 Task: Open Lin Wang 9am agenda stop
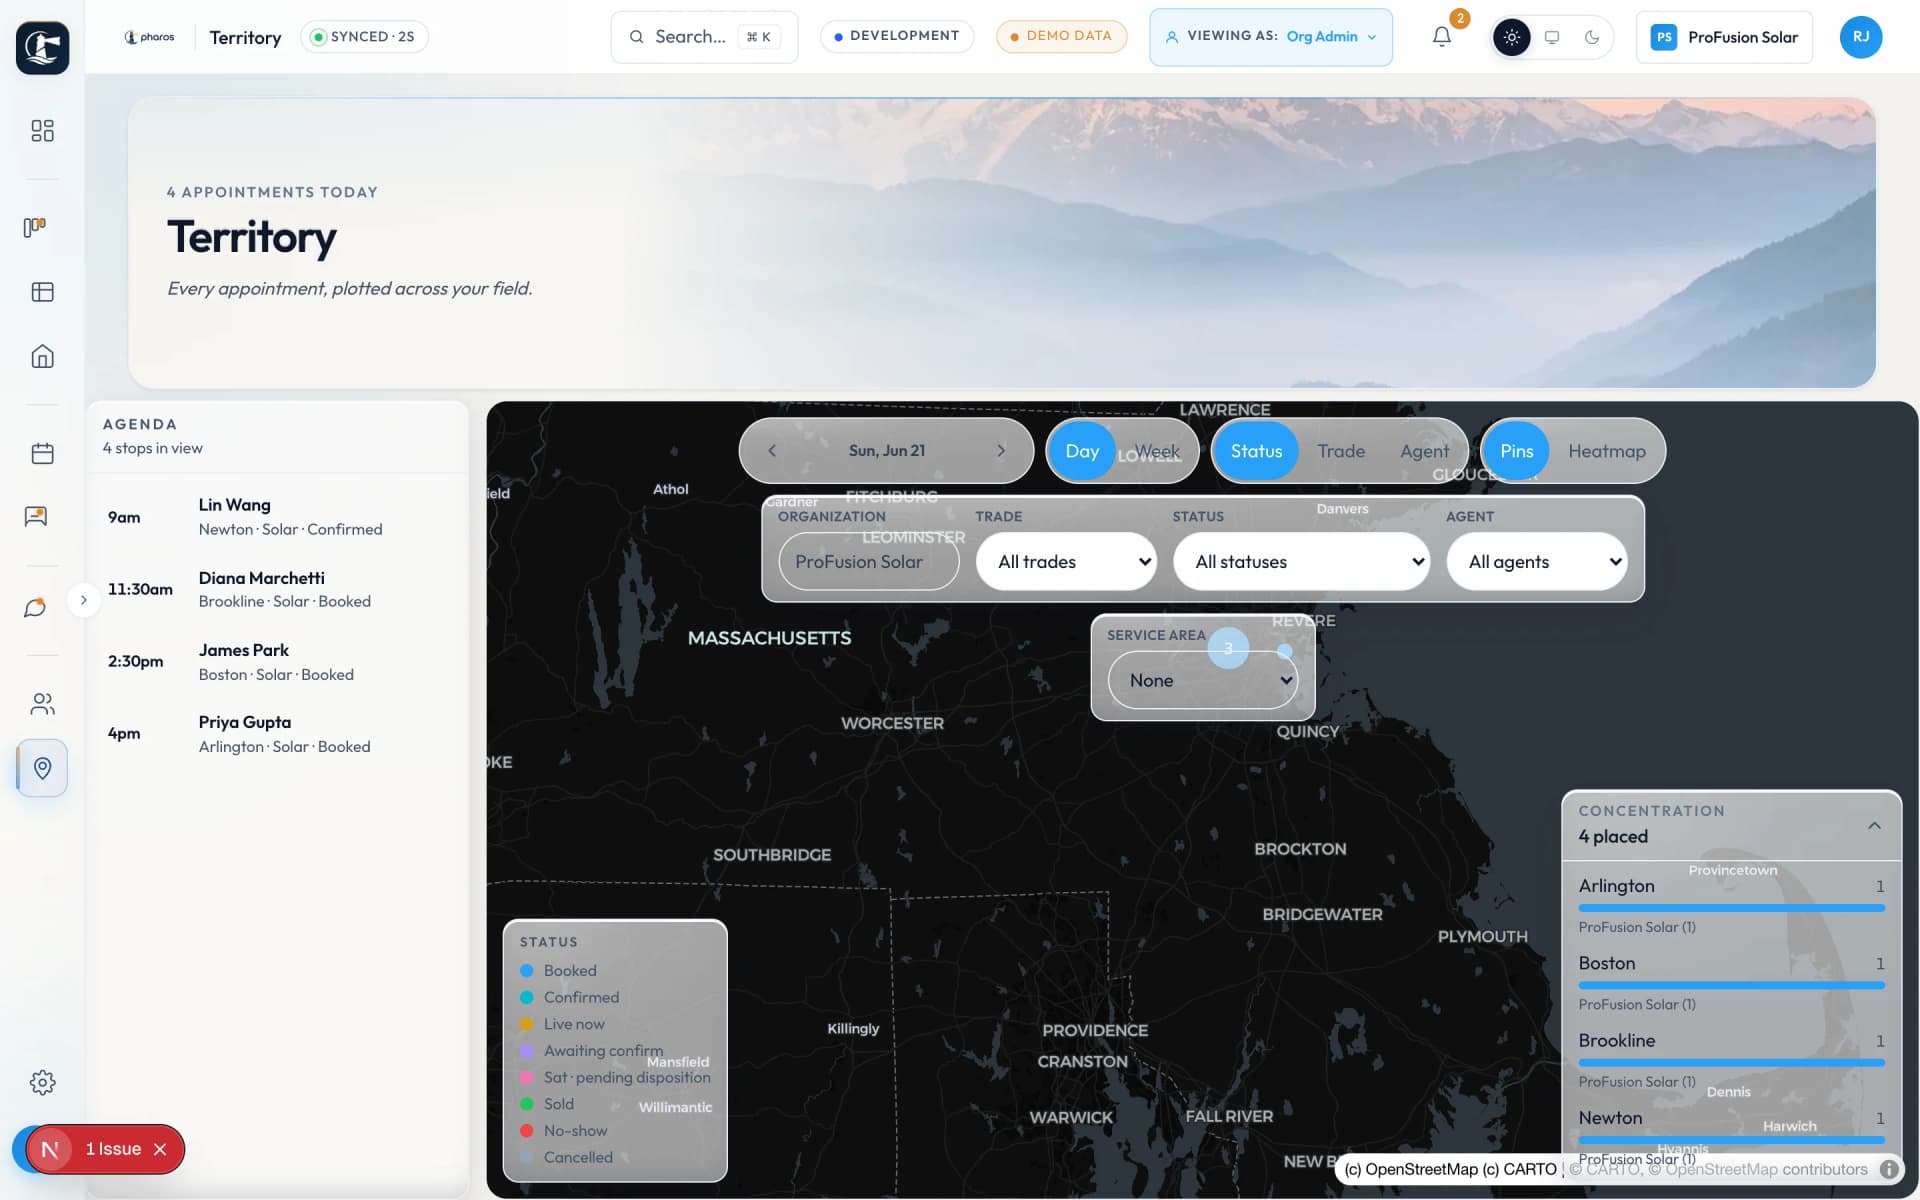[277, 517]
